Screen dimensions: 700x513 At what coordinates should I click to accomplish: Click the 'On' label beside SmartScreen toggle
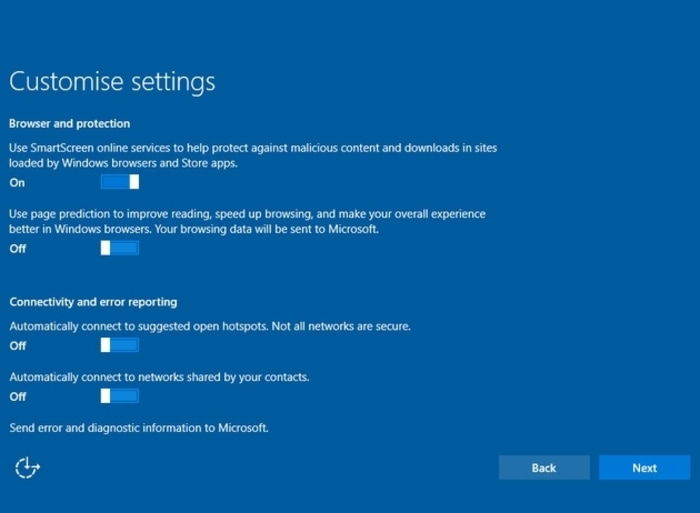pyautogui.click(x=17, y=183)
